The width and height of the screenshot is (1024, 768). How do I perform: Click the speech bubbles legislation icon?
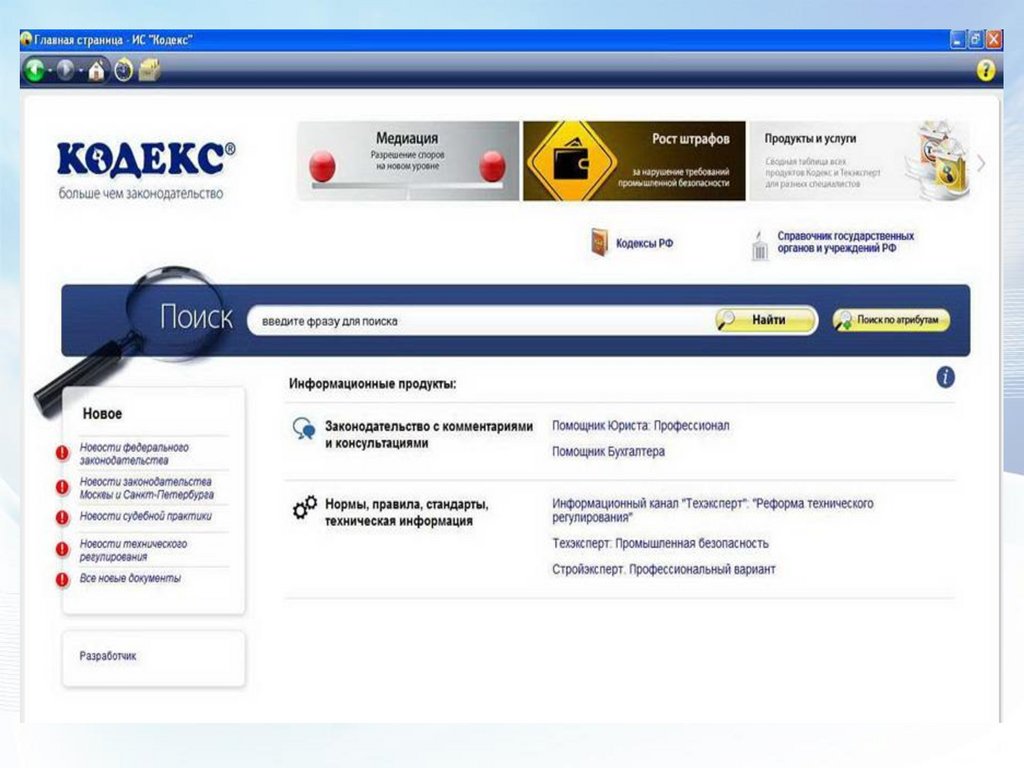304,428
